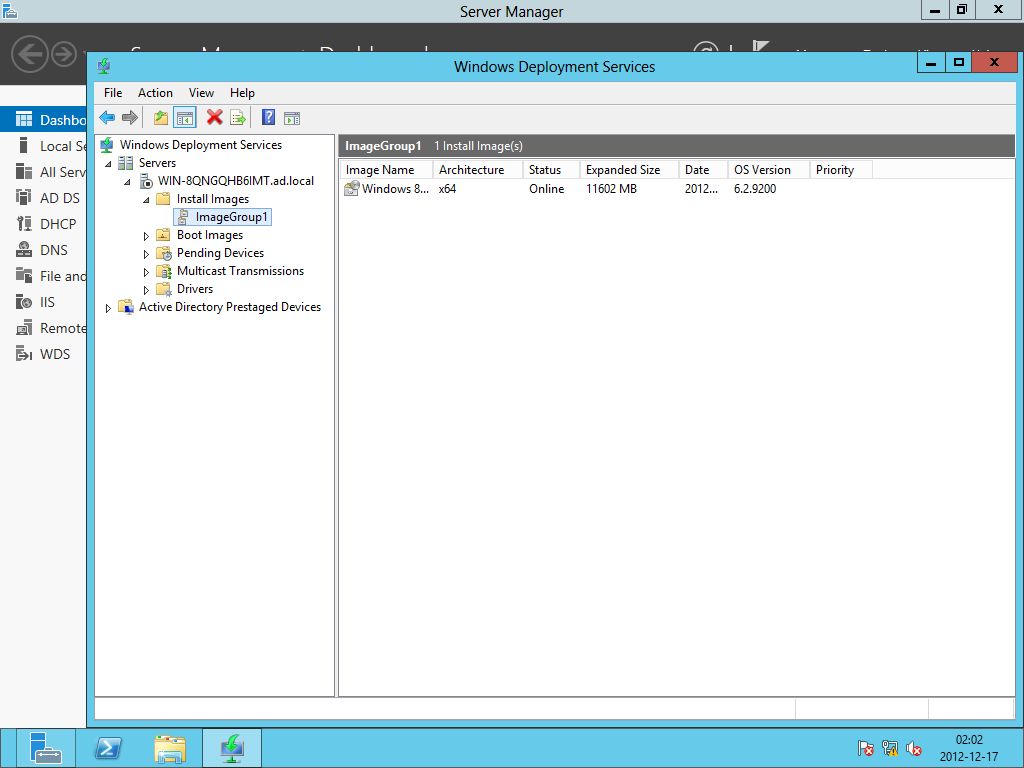The image size is (1024, 768).
Task: Sort by the OS Version column header
Action: 769,170
